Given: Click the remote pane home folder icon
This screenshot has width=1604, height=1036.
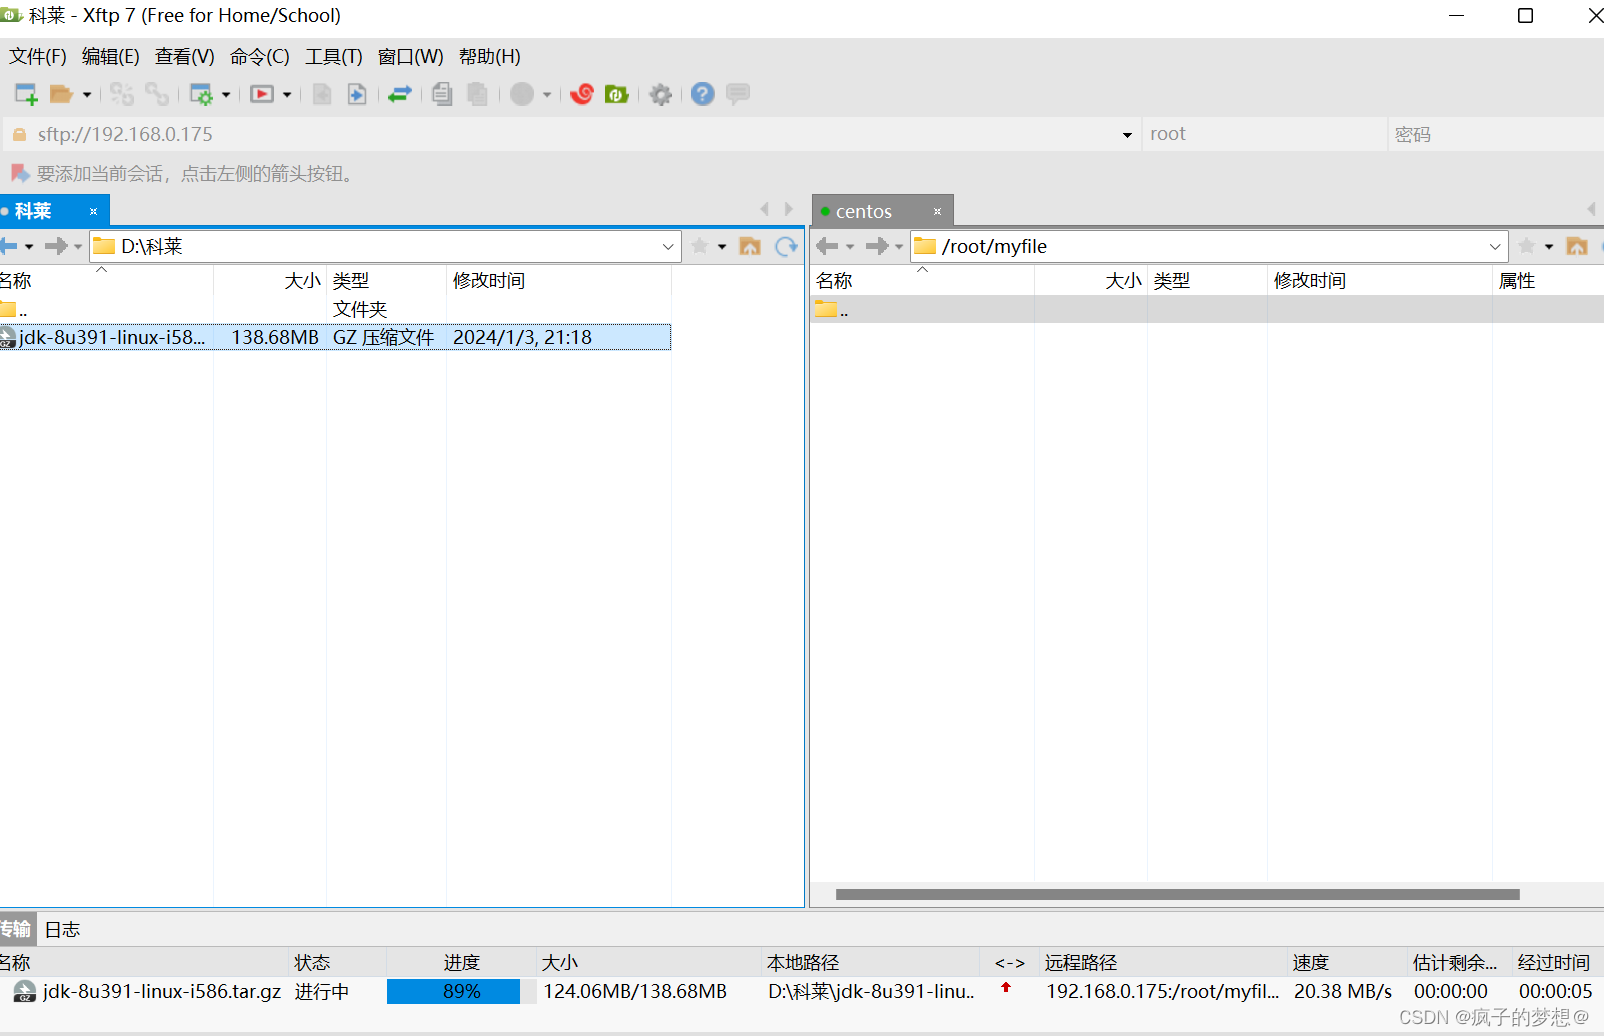Looking at the screenshot, I should click(x=1577, y=246).
